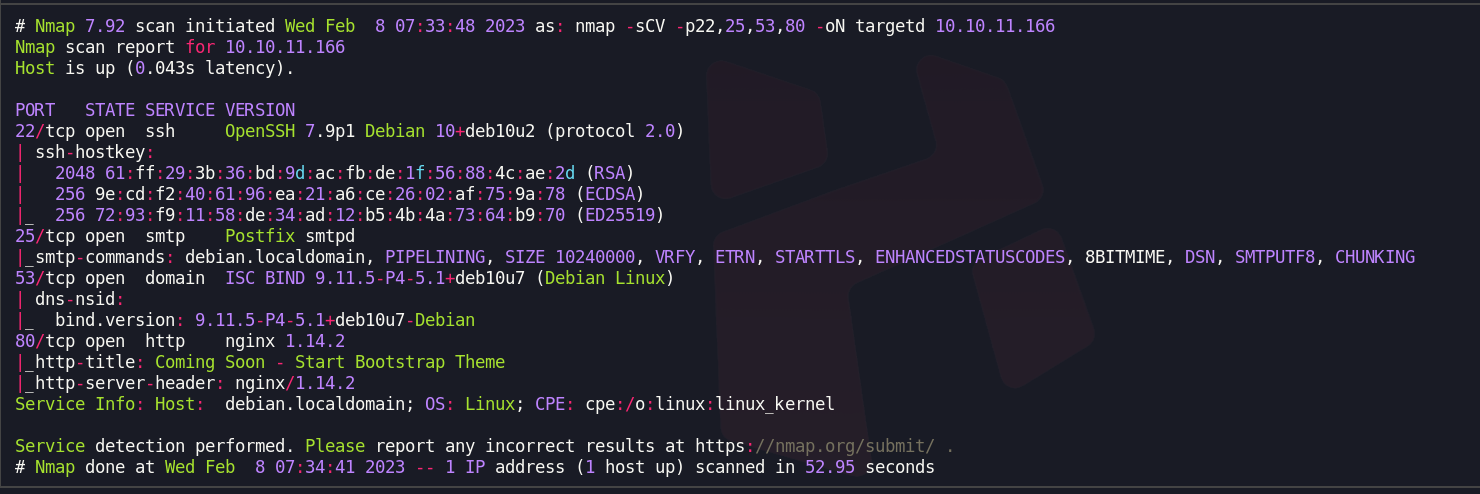Click the RSA hostkey label
The image size is (1480, 494).
coord(610,173)
